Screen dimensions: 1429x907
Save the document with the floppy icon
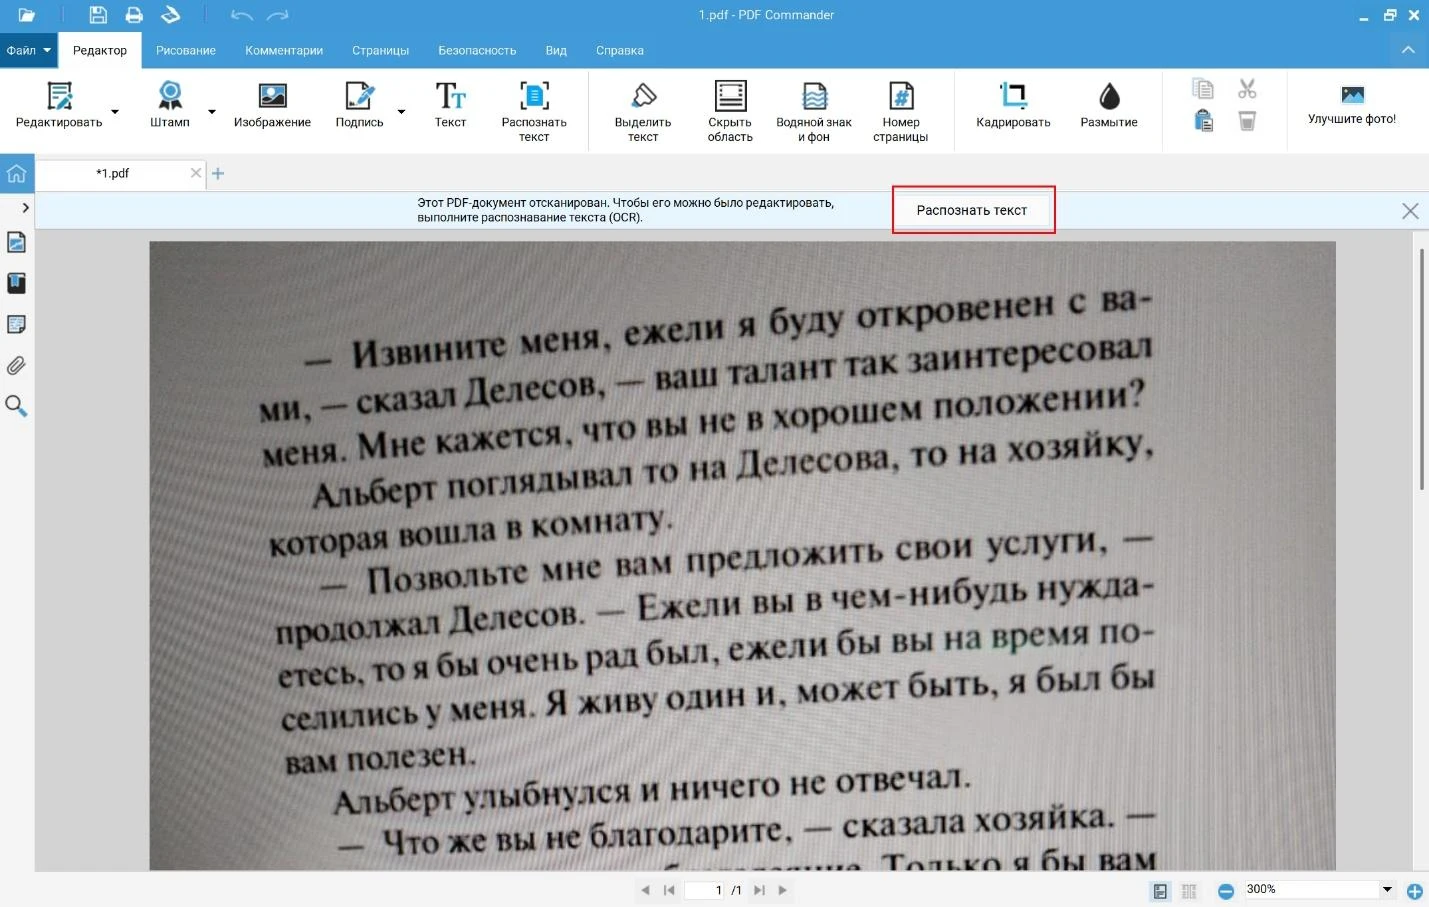[98, 15]
